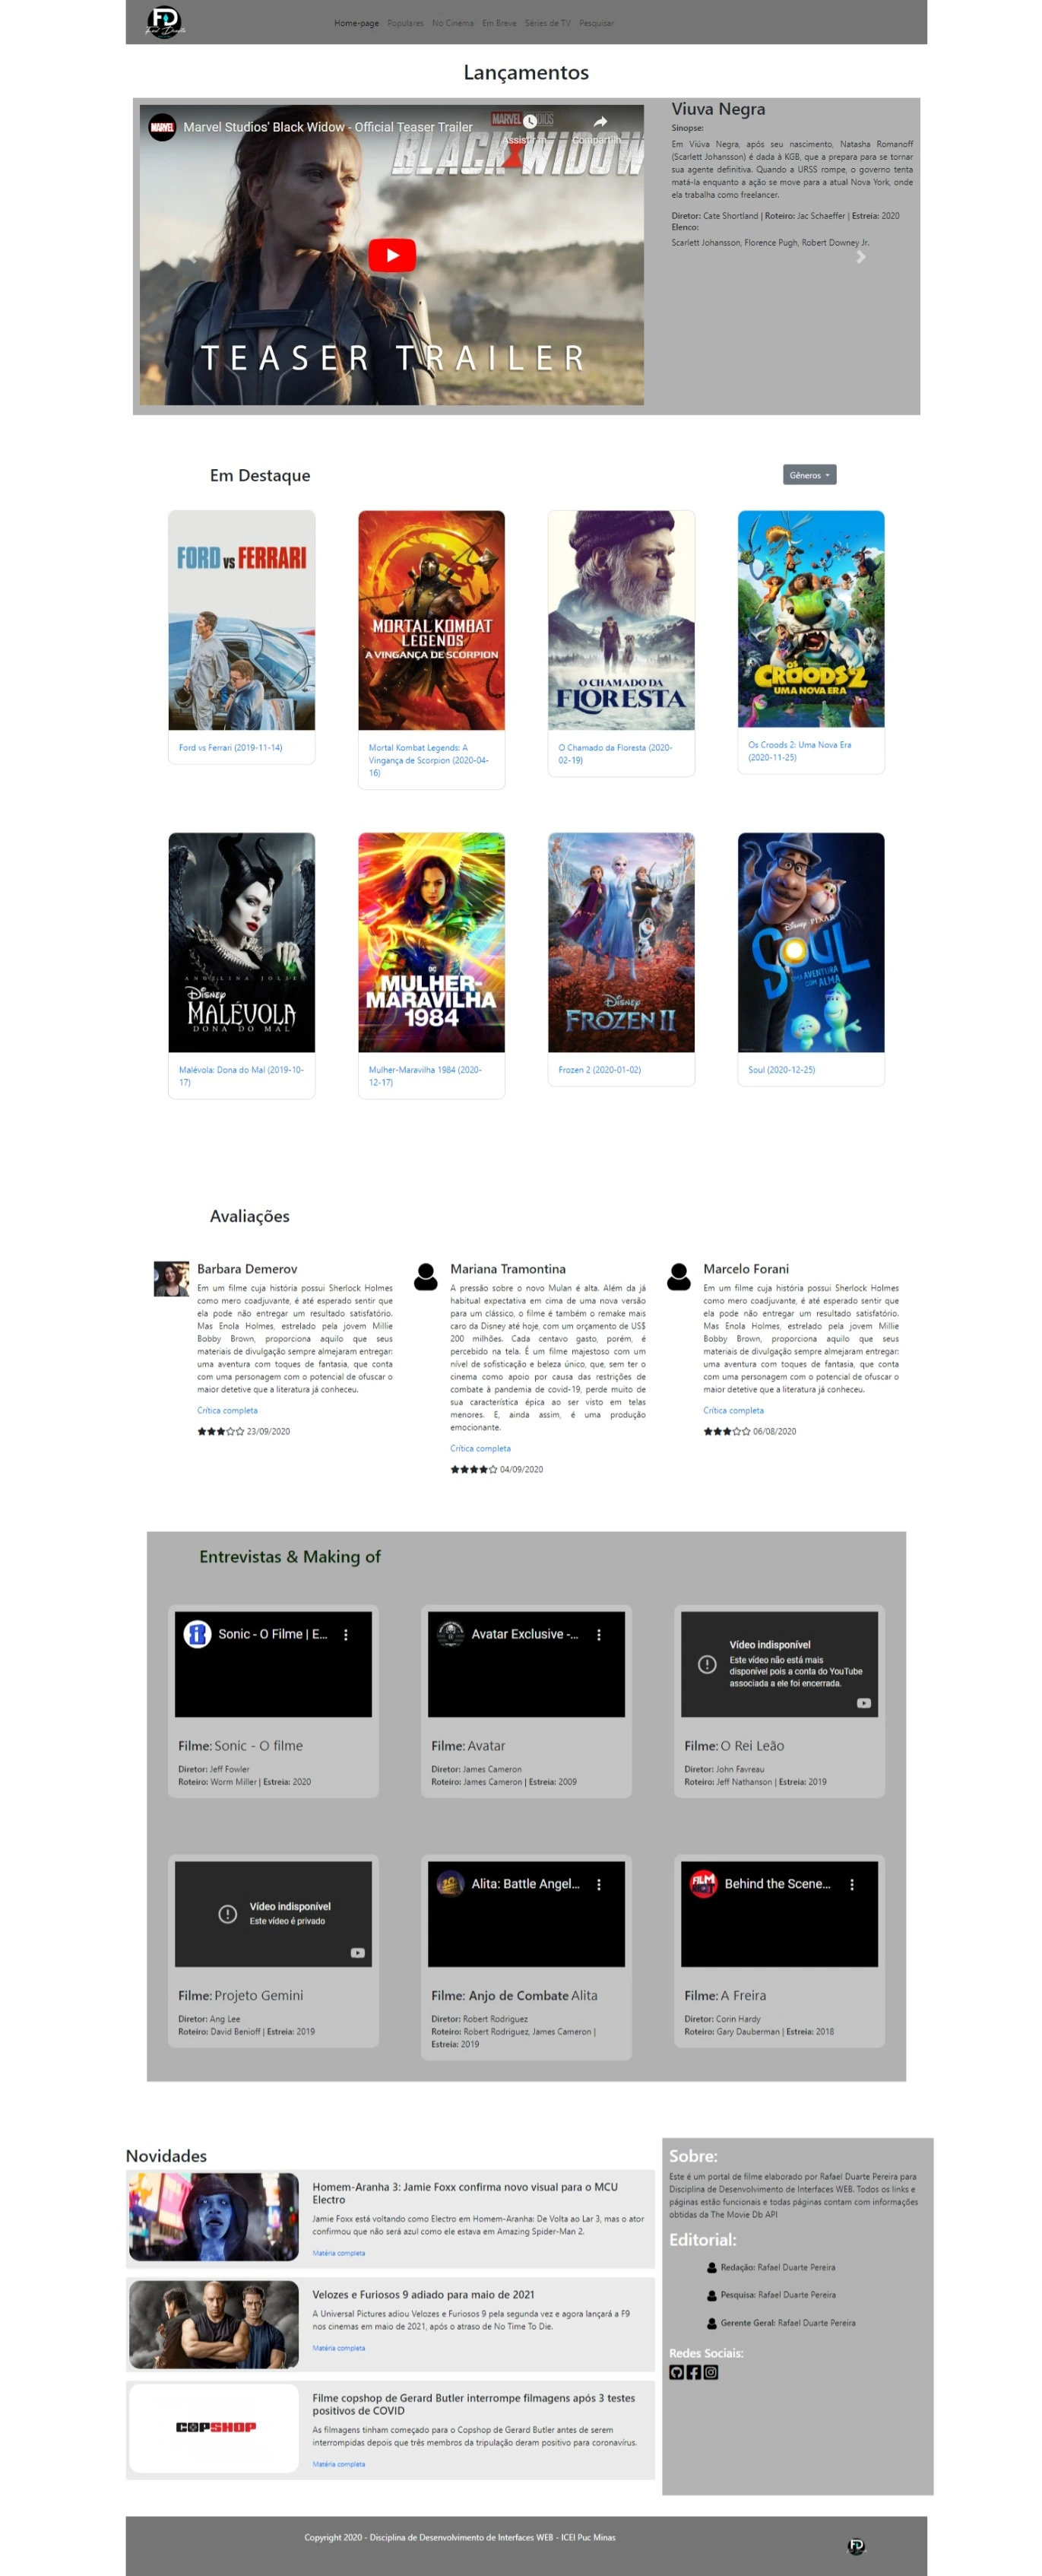Image resolution: width=1042 pixels, height=2576 pixels.
Task: Open Malévola: Dona do Mal title link
Action: point(241,1076)
